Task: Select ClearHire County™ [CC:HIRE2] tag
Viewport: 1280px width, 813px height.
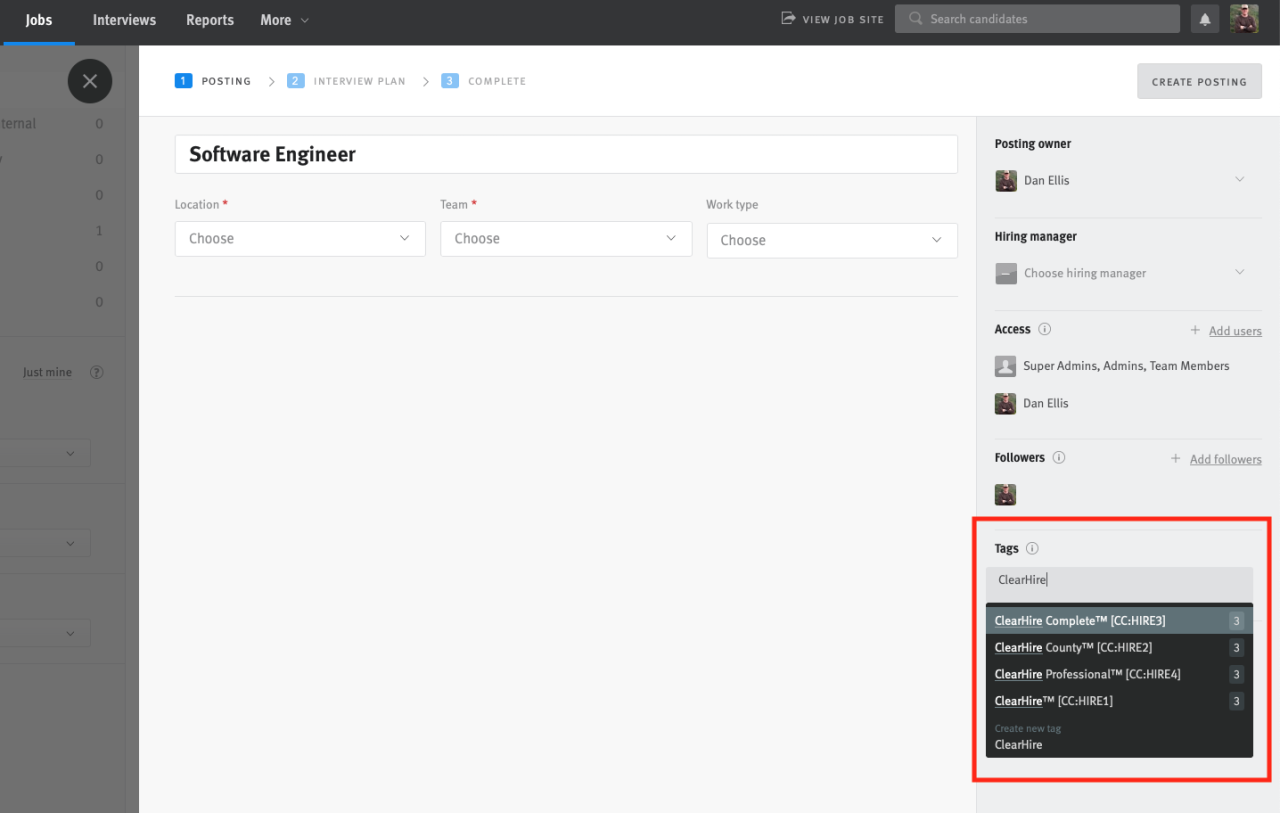Action: [x=1119, y=648]
